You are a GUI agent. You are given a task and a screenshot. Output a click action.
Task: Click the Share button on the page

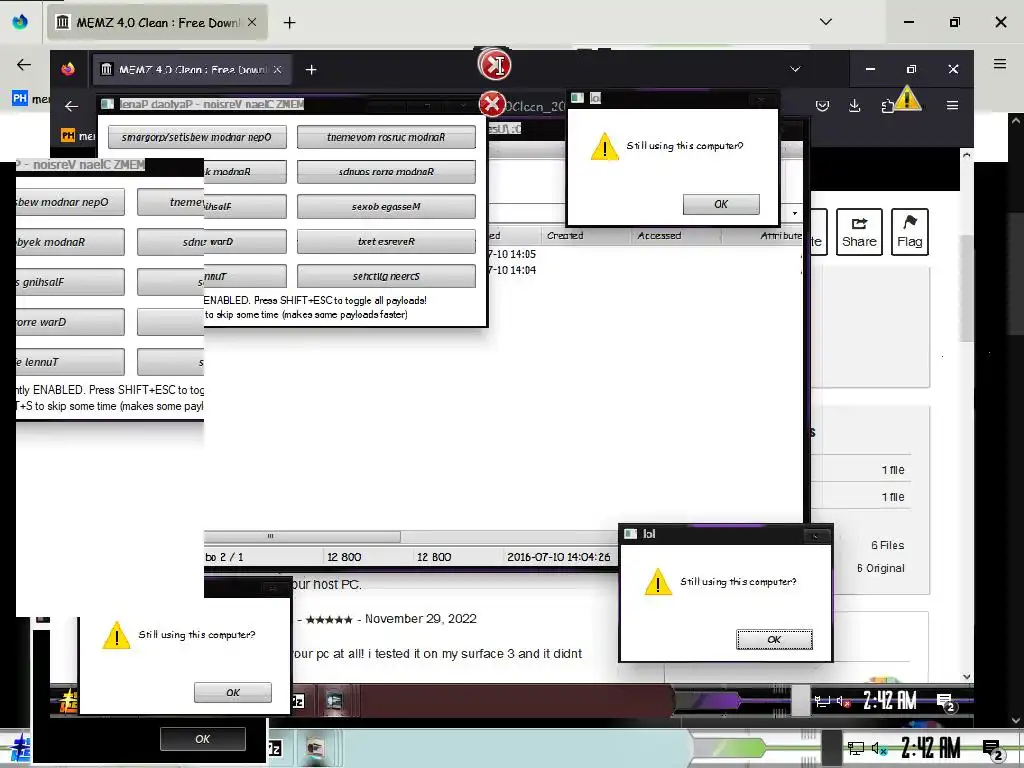point(859,232)
